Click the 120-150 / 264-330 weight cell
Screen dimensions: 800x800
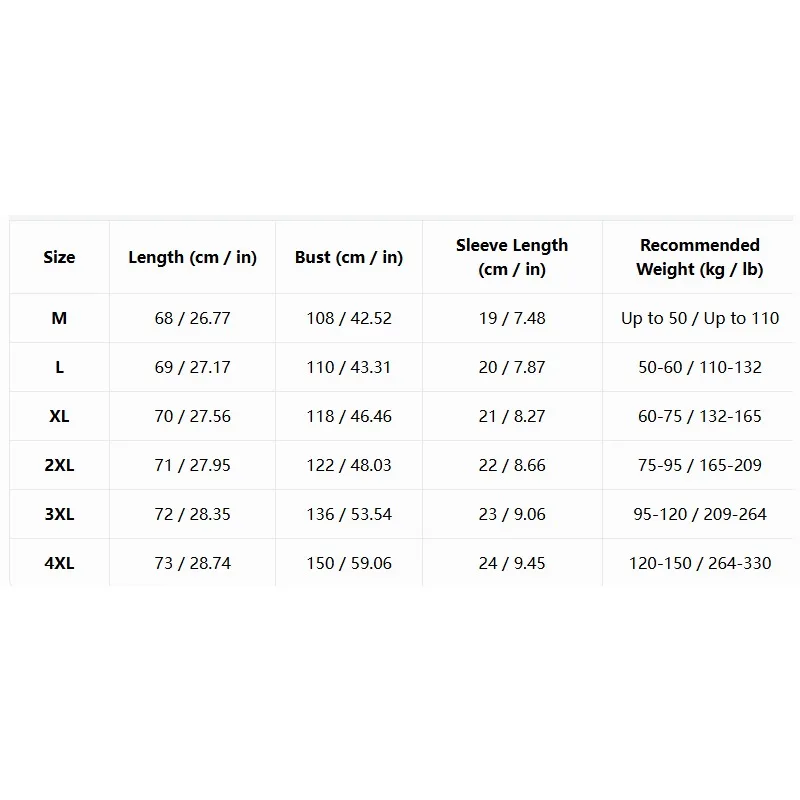(699, 563)
